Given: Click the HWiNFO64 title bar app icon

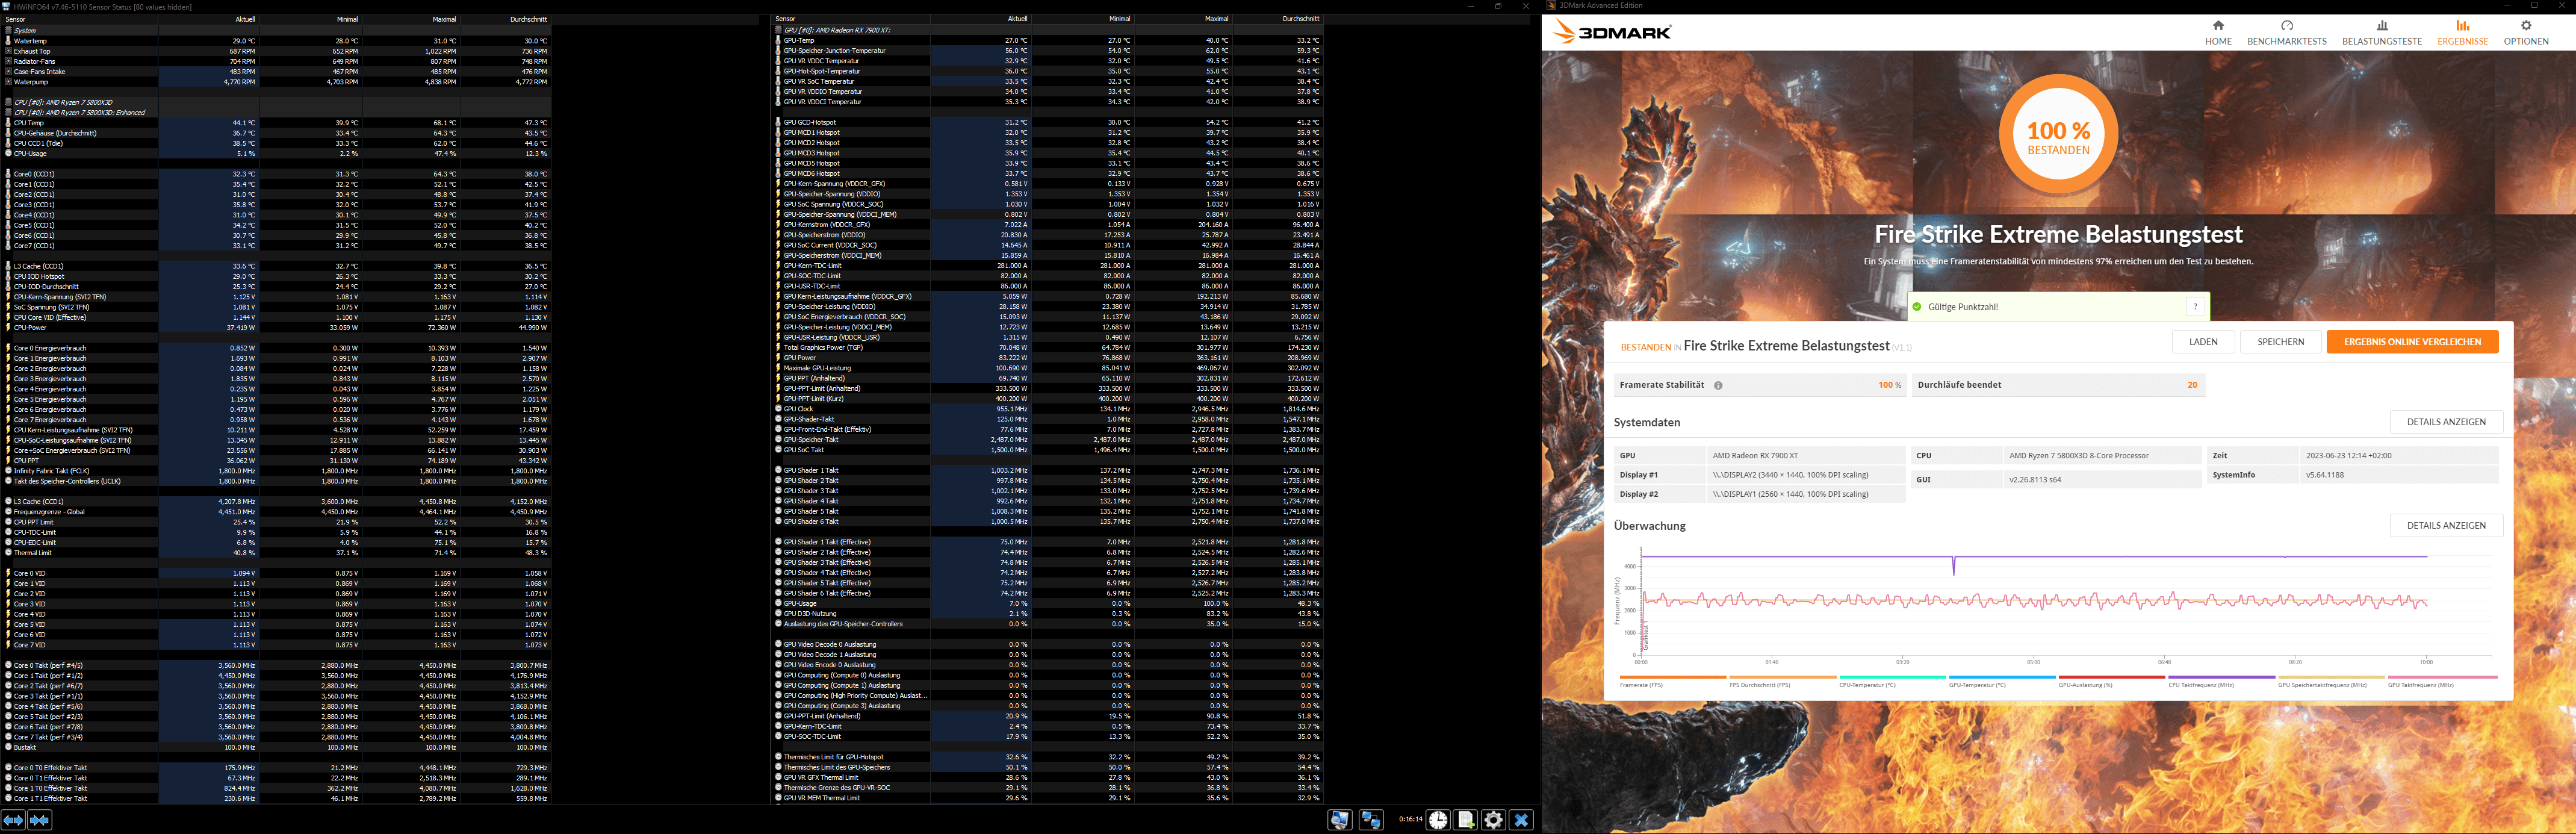Looking at the screenshot, I should point(7,7).
